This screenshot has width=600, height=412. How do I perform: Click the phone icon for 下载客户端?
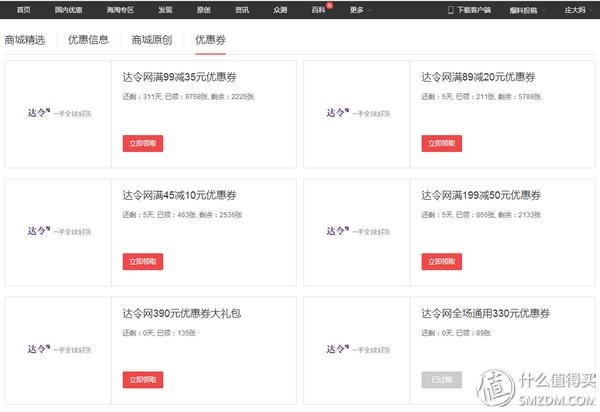point(450,10)
